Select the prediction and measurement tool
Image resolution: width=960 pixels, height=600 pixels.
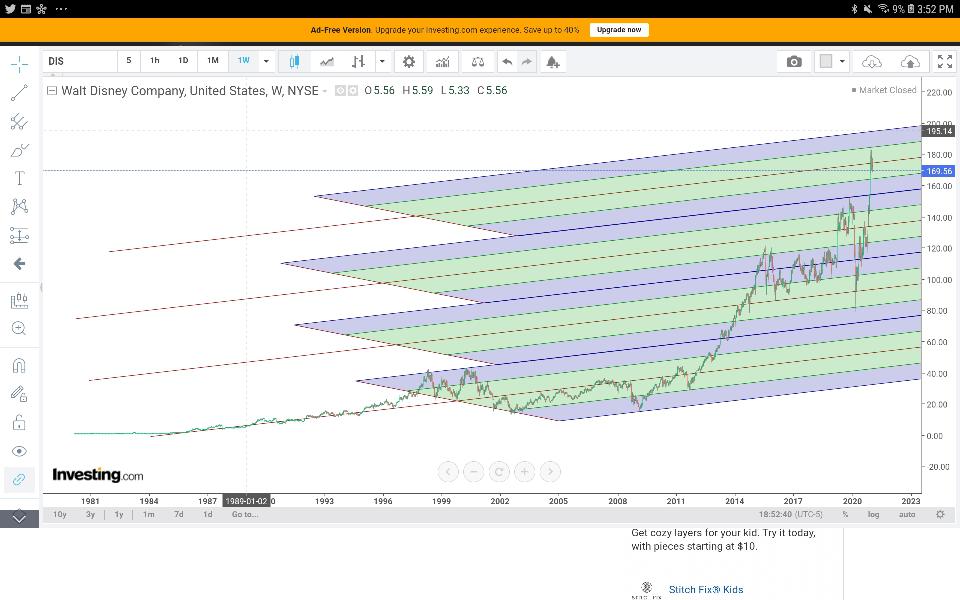click(19, 235)
